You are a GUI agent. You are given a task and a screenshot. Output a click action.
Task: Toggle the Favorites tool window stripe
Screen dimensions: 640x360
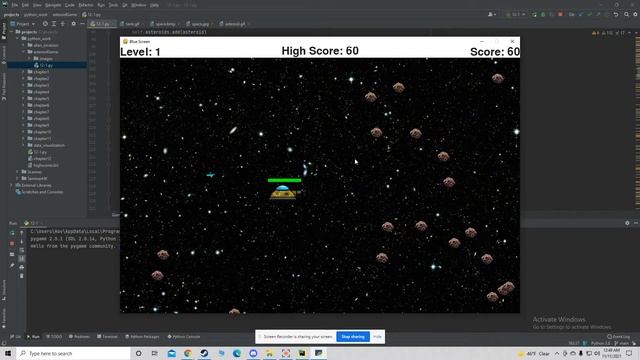coord(4,318)
